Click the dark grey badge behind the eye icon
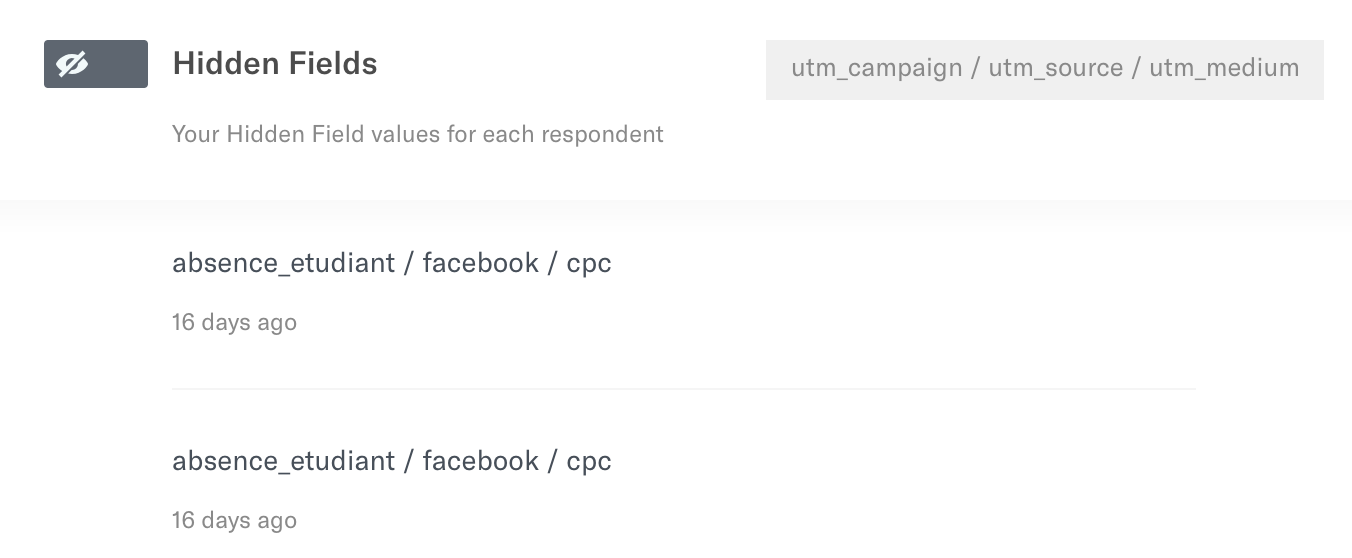1352x558 pixels. [96, 64]
